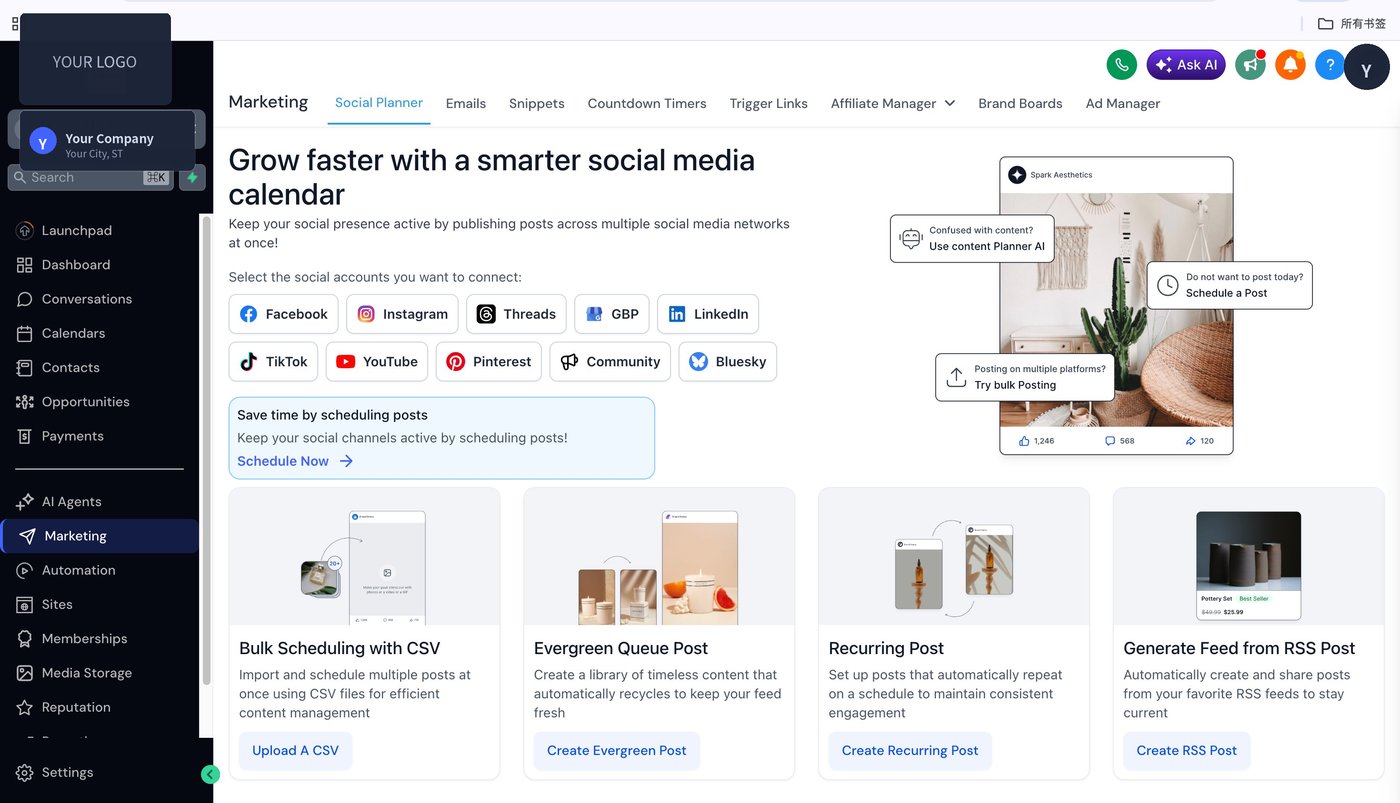Open the Ask AI assistant
The image size is (1400, 803).
coord(1186,65)
